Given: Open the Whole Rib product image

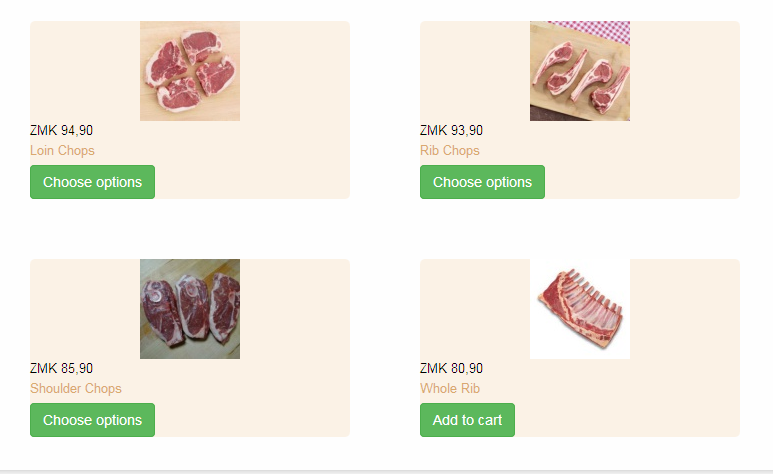Looking at the screenshot, I should click(580, 309).
